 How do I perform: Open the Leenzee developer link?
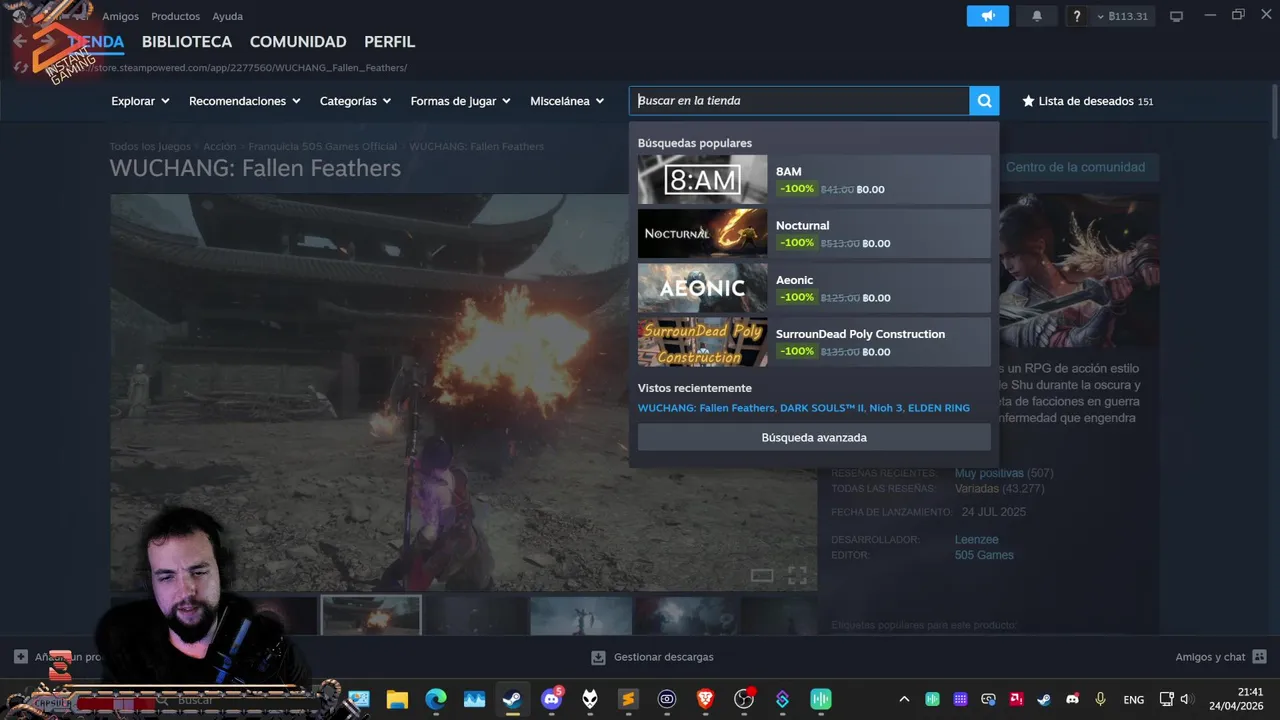click(976, 540)
